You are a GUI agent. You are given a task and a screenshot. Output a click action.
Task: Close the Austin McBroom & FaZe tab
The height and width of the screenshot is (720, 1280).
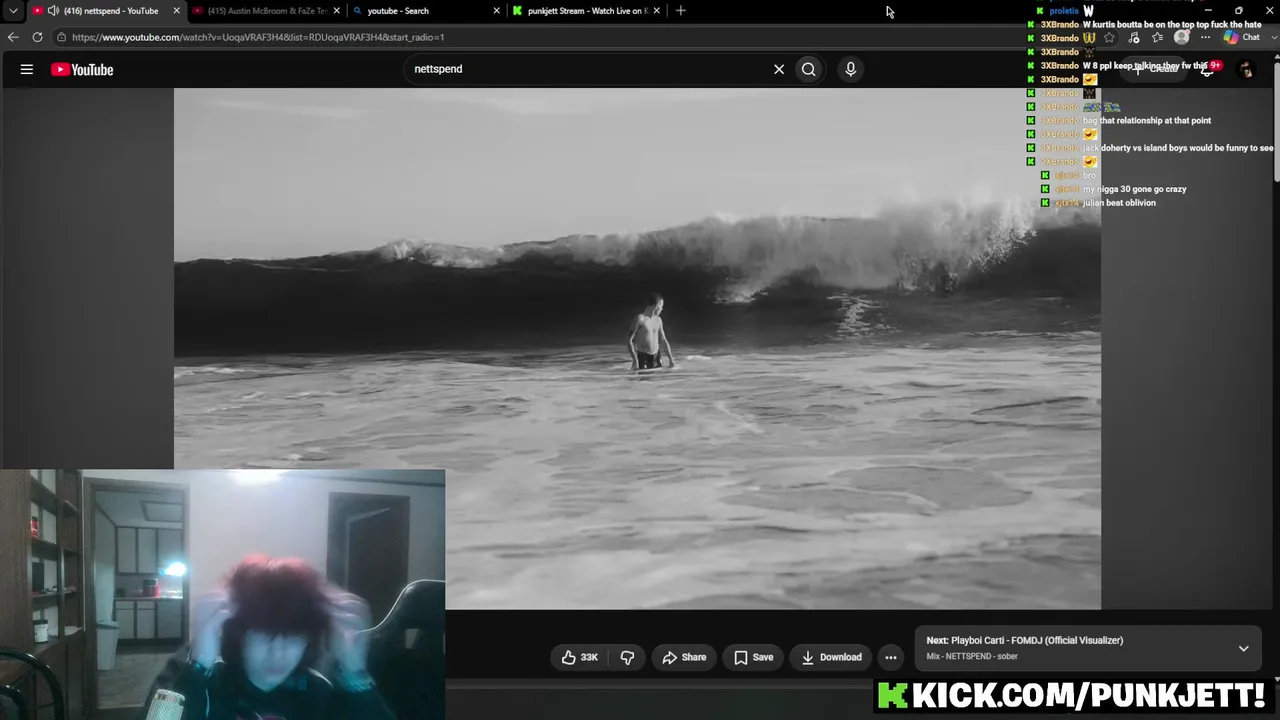[x=336, y=11]
